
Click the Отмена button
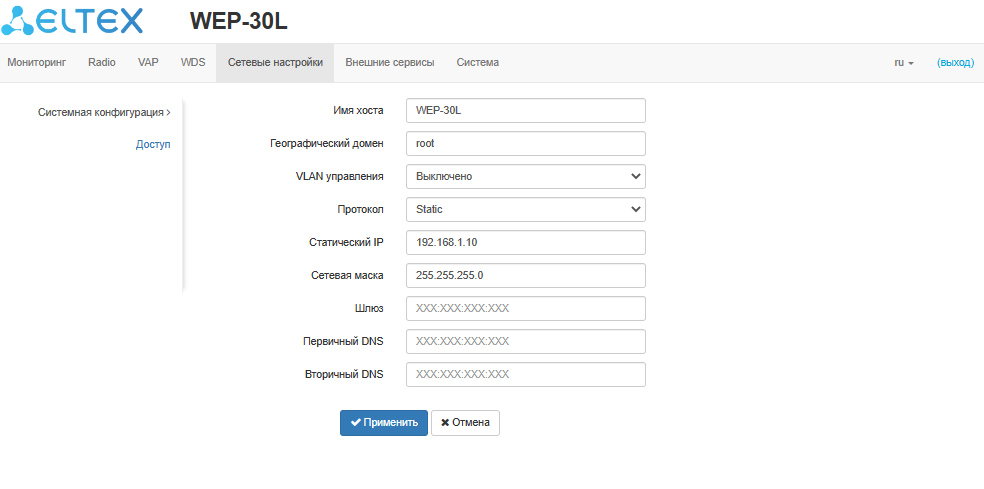coord(465,422)
